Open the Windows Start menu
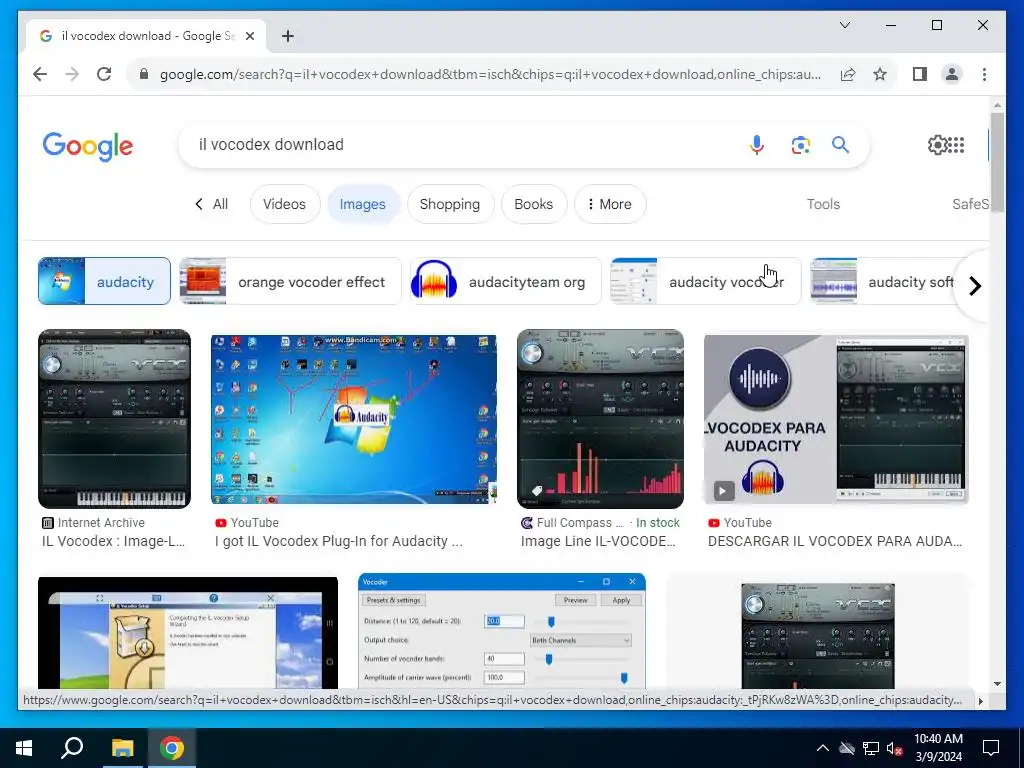The height and width of the screenshot is (768, 1024). point(24,748)
